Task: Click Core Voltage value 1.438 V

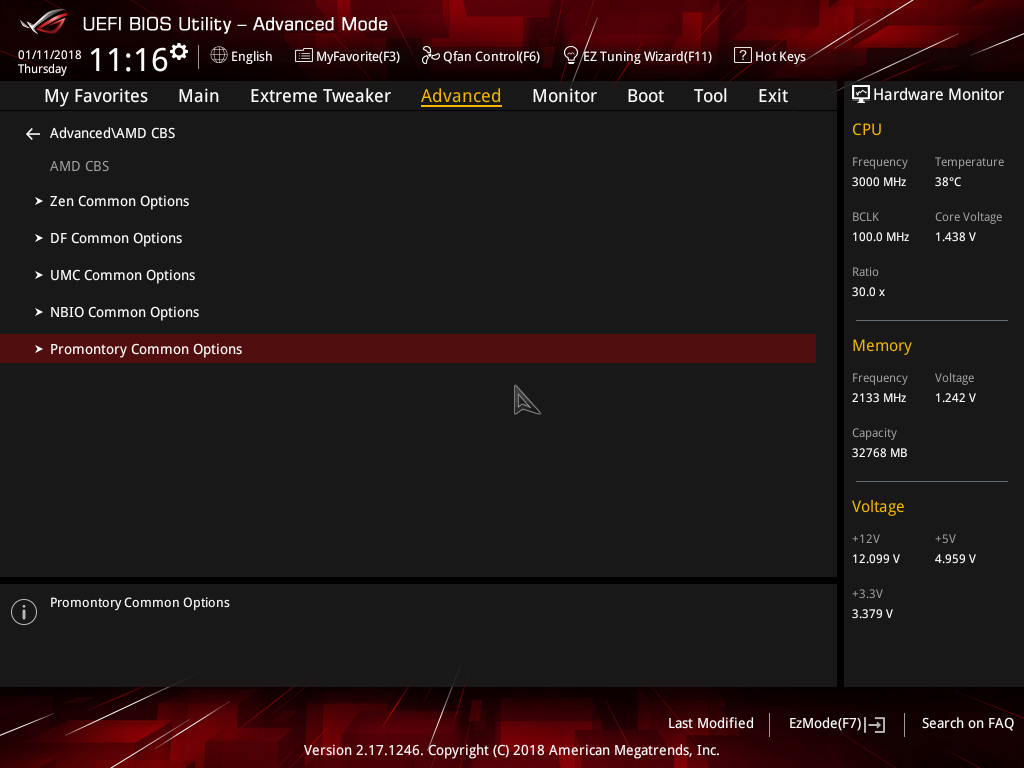Action: click(955, 237)
